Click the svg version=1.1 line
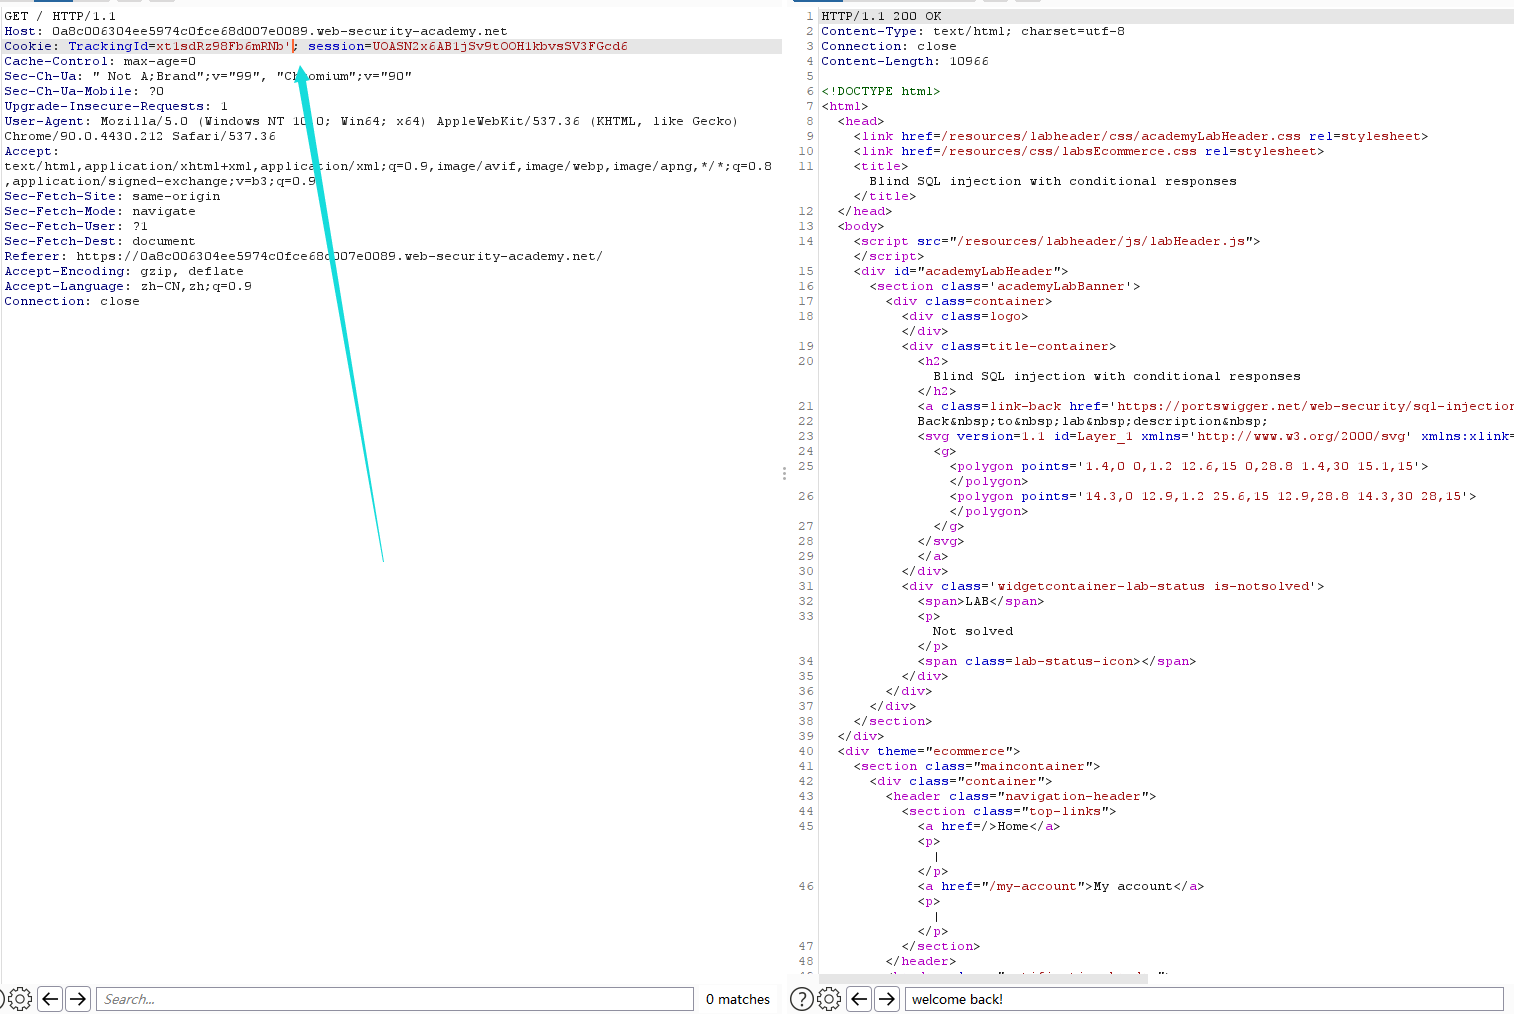This screenshot has height=1014, width=1514. 1215,436
